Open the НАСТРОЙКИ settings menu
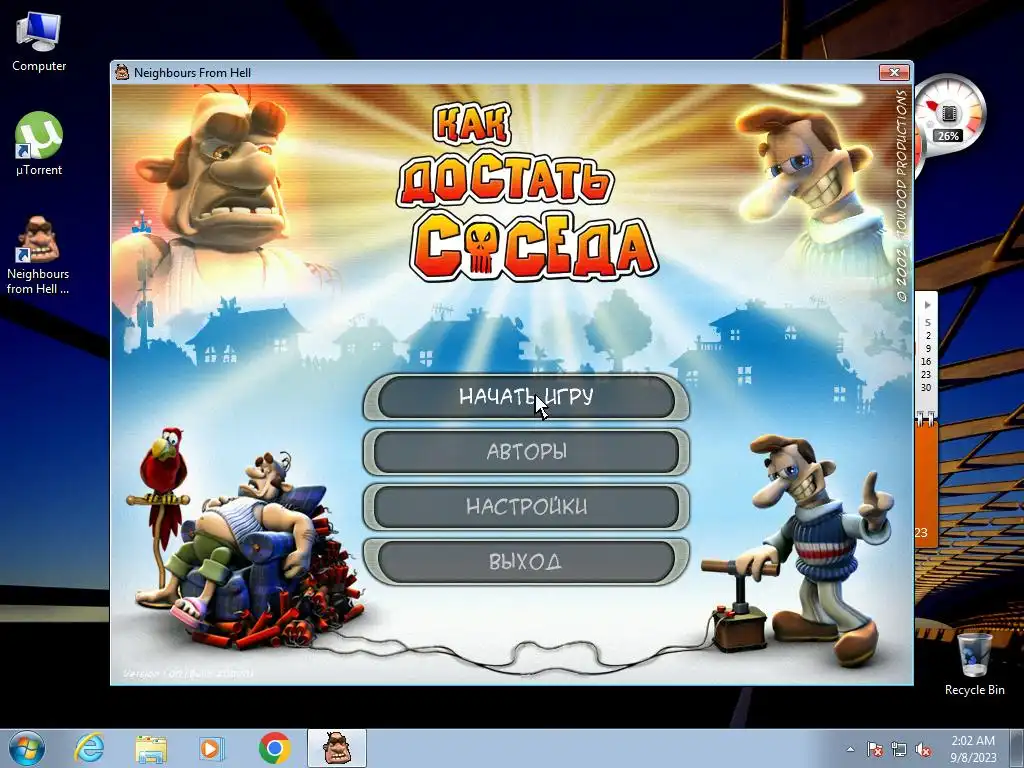This screenshot has width=1024, height=768. coord(526,506)
